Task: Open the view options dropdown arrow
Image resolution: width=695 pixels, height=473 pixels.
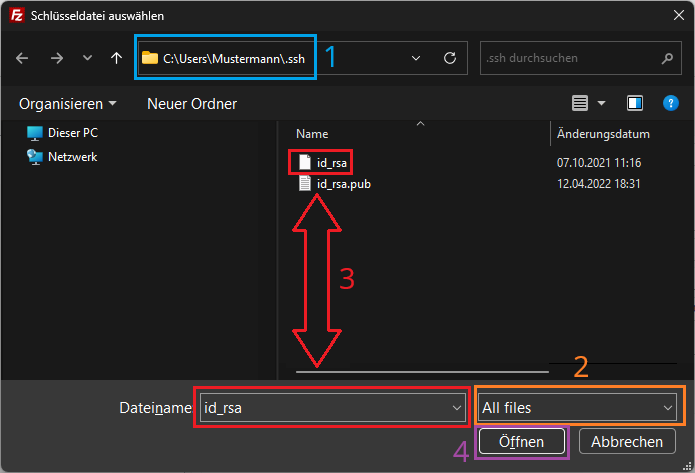Action: pos(601,103)
